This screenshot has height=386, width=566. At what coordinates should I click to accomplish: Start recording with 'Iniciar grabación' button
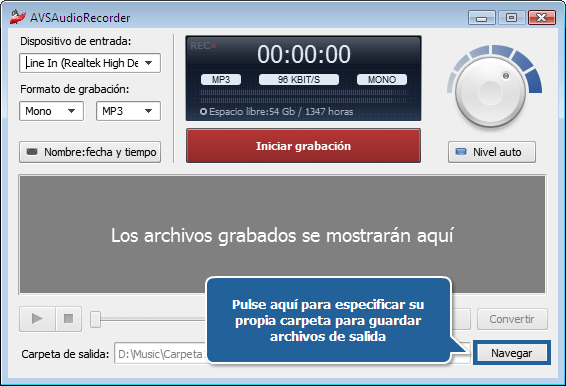click(303, 146)
